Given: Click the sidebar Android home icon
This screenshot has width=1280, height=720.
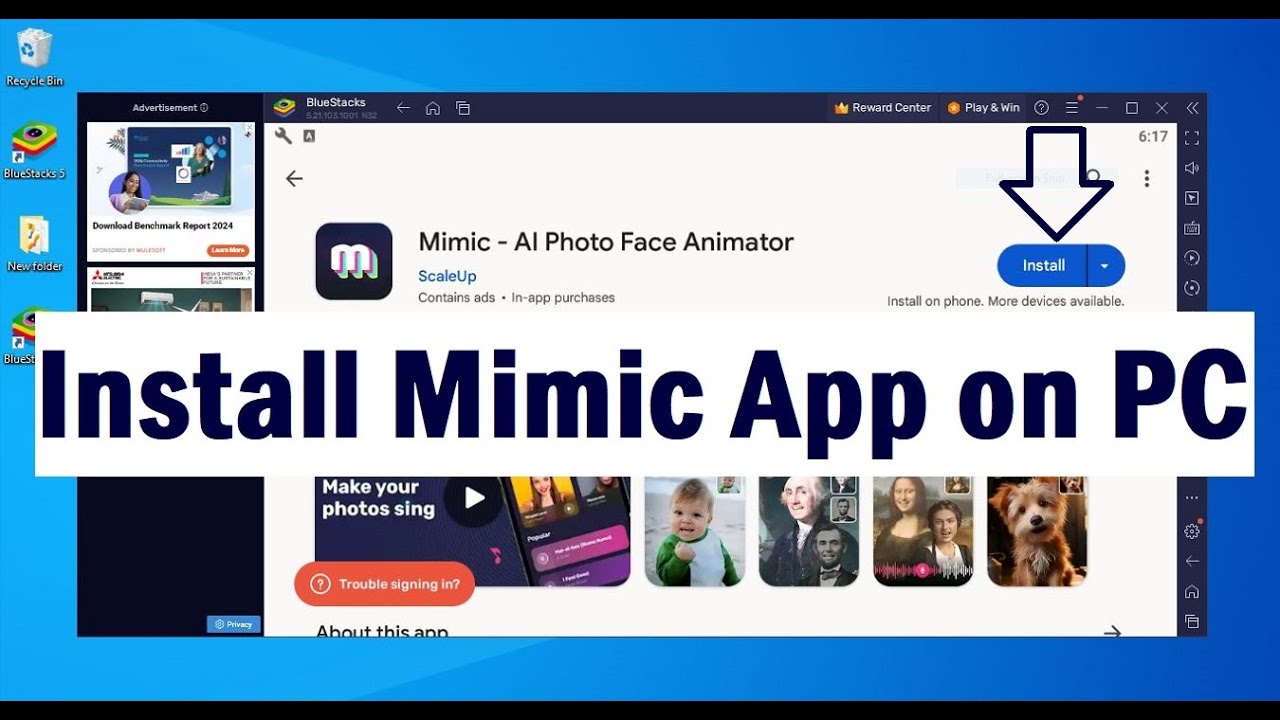Looking at the screenshot, I should tap(1191, 592).
